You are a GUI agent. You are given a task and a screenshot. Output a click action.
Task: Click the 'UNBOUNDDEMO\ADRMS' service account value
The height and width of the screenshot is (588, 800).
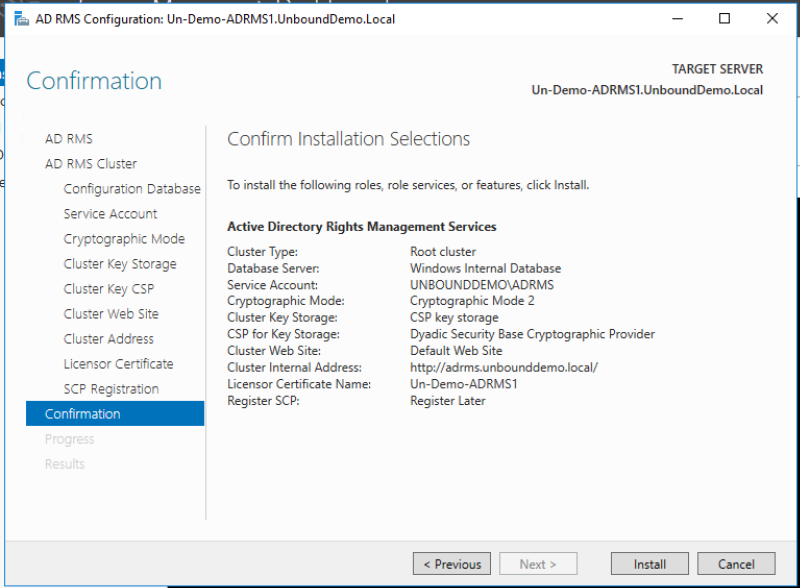[482, 285]
